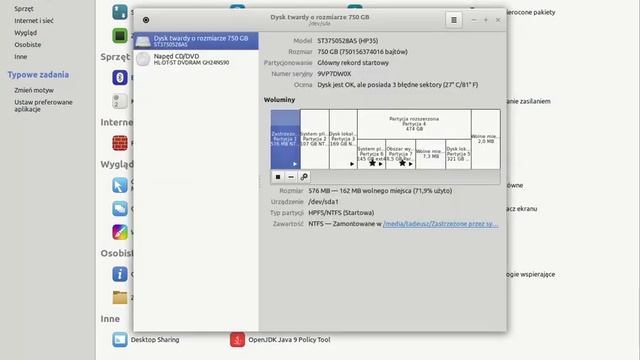Open Wygląd category in the sidebar

click(x=25, y=33)
